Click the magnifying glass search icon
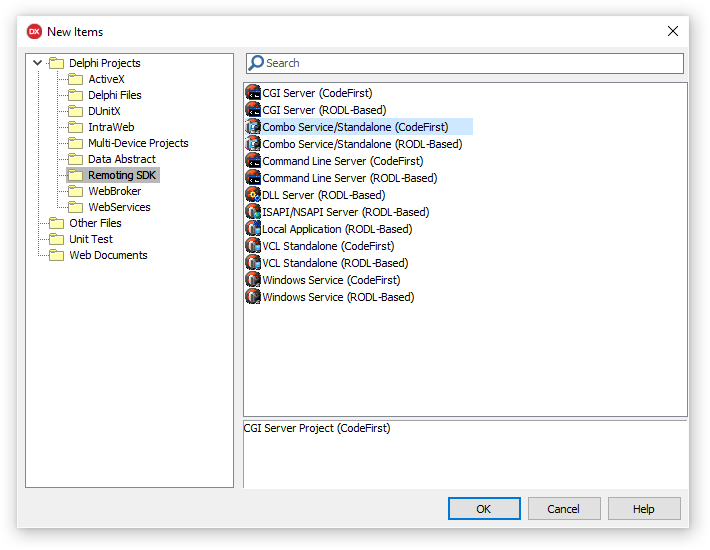Image resolution: width=710 pixels, height=550 pixels. (256, 63)
